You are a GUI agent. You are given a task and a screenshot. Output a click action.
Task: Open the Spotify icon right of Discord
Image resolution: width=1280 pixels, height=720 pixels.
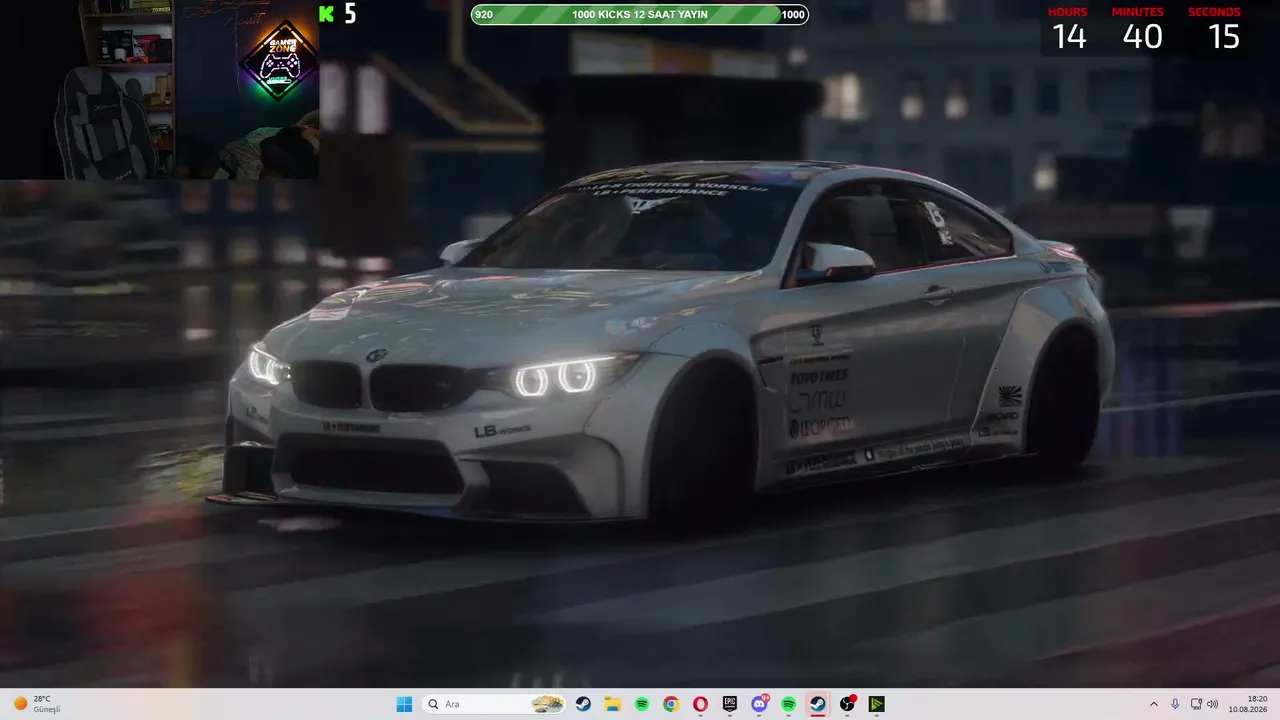coord(789,704)
